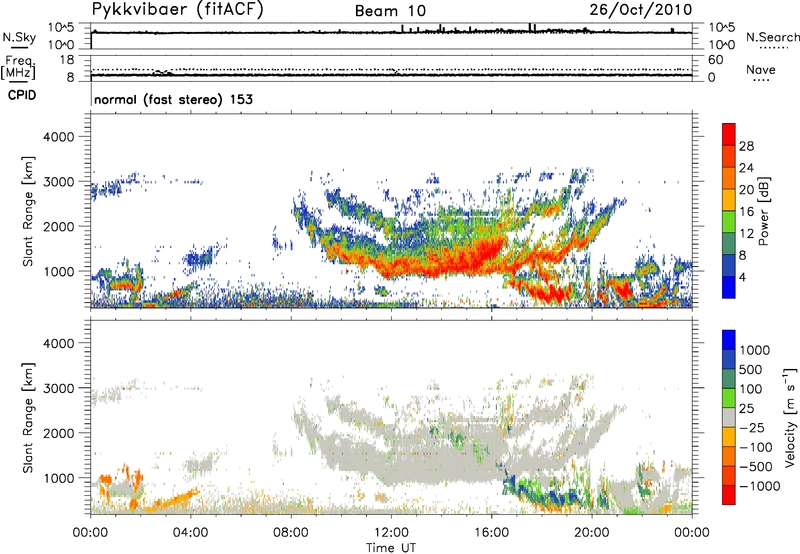Click the -1000 velocity colorbar label
This screenshot has height=554, width=800.
(759, 486)
